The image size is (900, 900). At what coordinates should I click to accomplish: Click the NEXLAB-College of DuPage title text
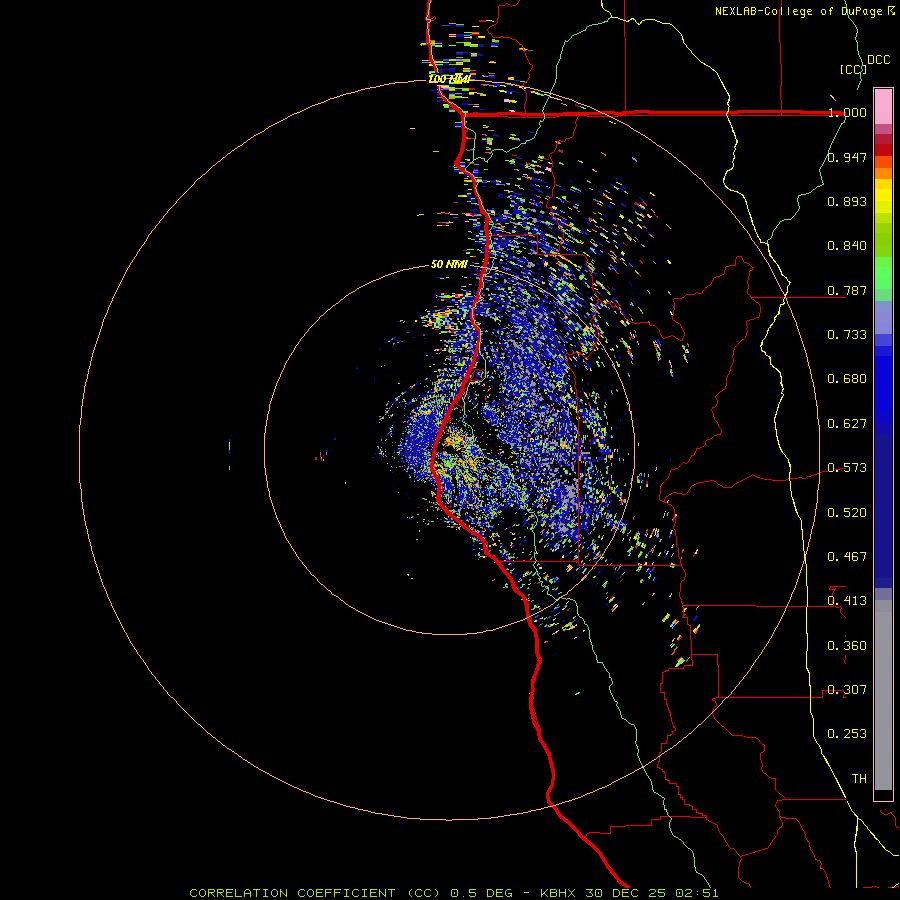804,11
